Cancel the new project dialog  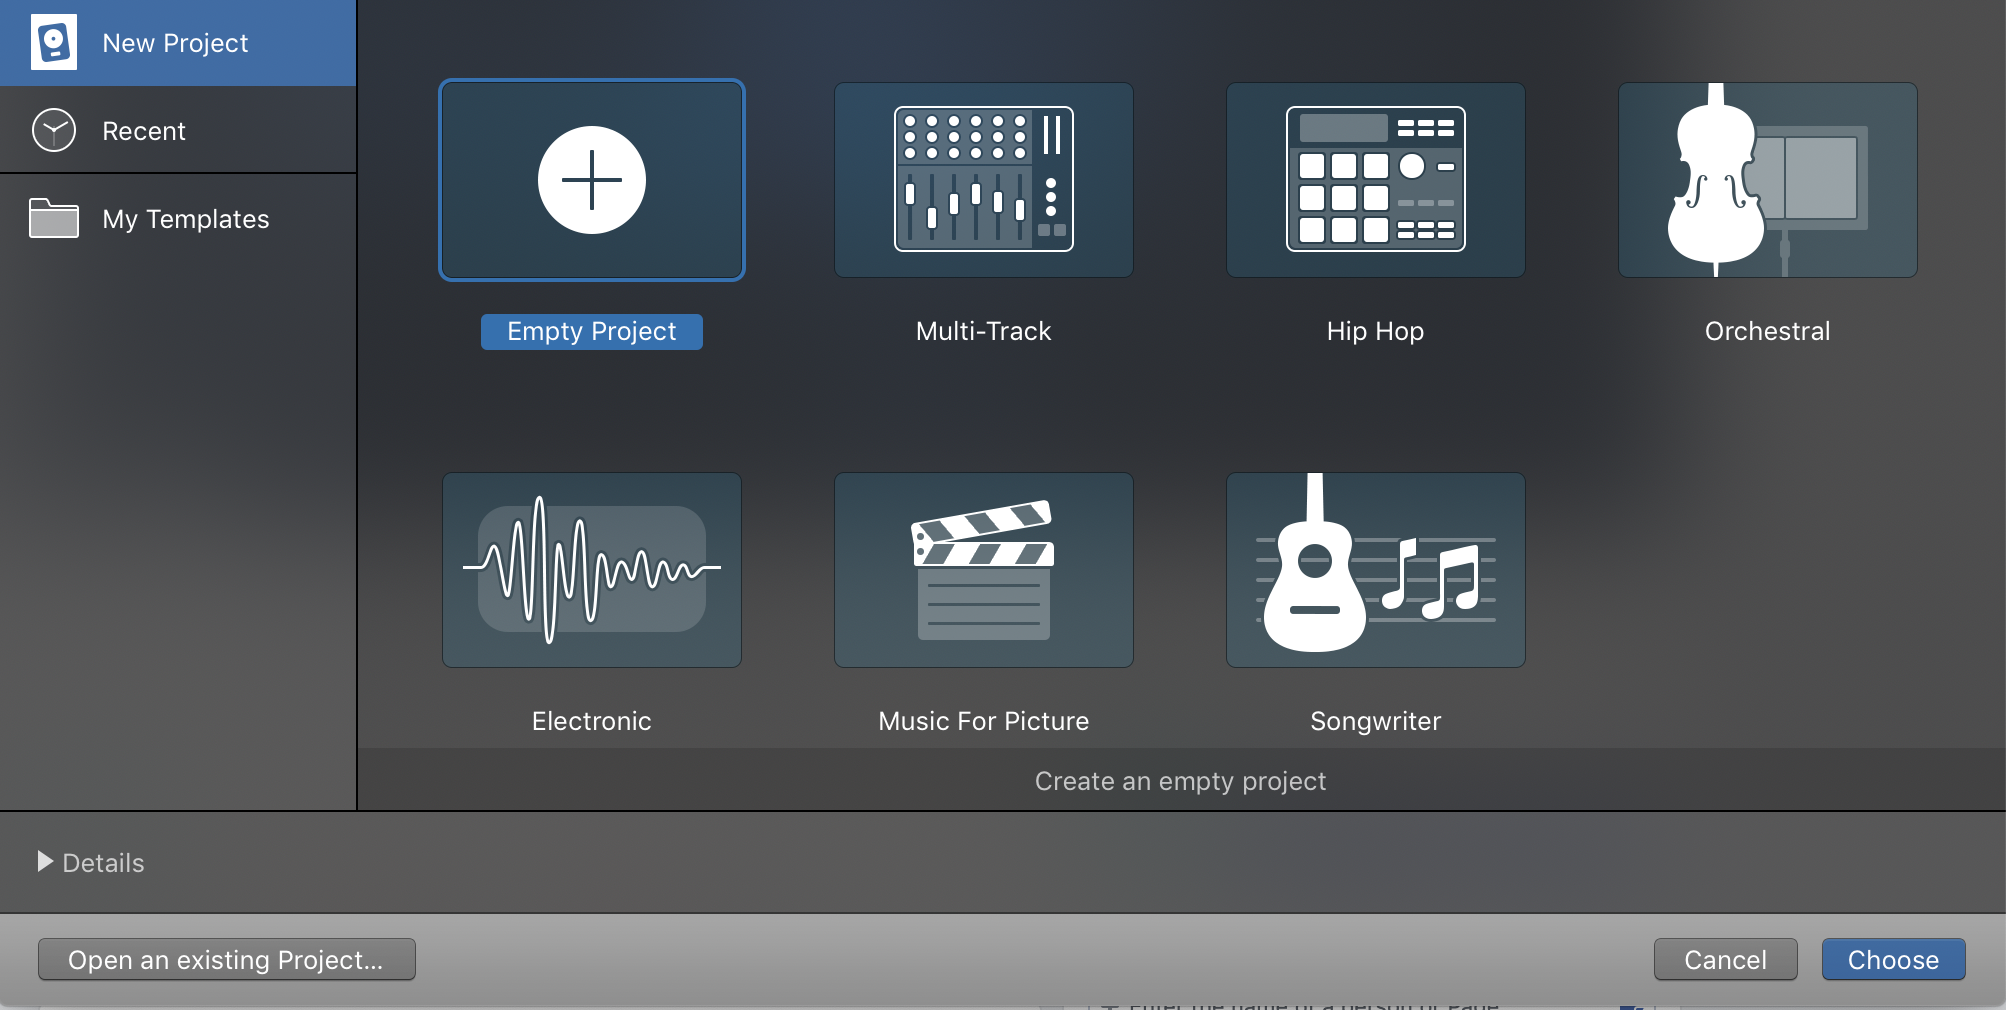coord(1725,959)
